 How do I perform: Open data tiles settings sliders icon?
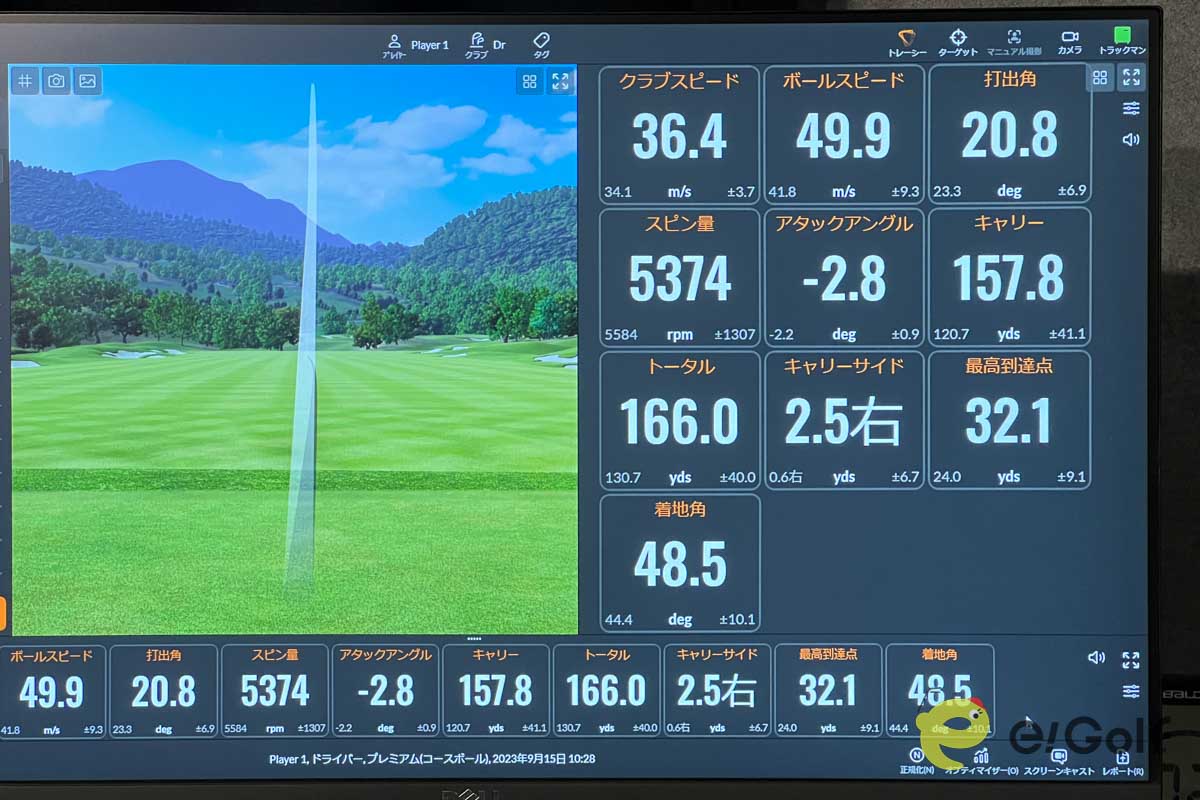pos(1131,108)
